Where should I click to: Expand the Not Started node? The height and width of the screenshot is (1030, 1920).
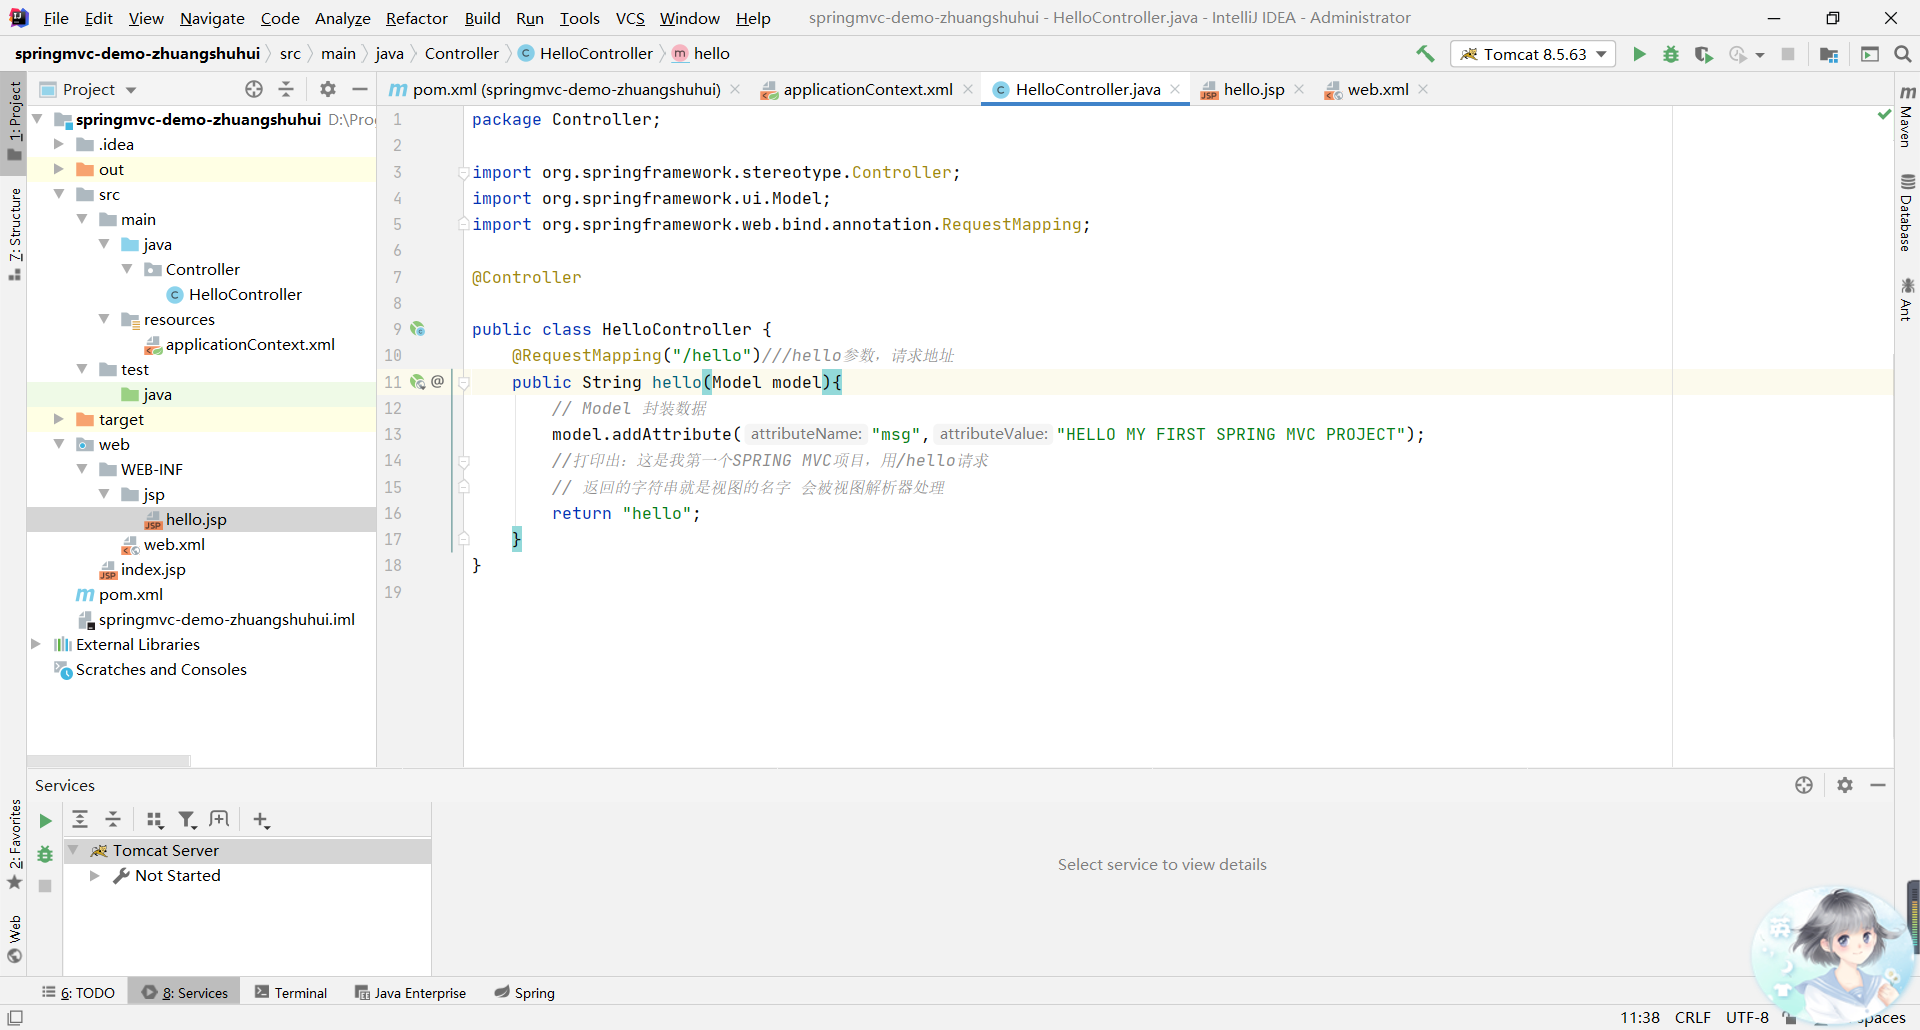(94, 875)
